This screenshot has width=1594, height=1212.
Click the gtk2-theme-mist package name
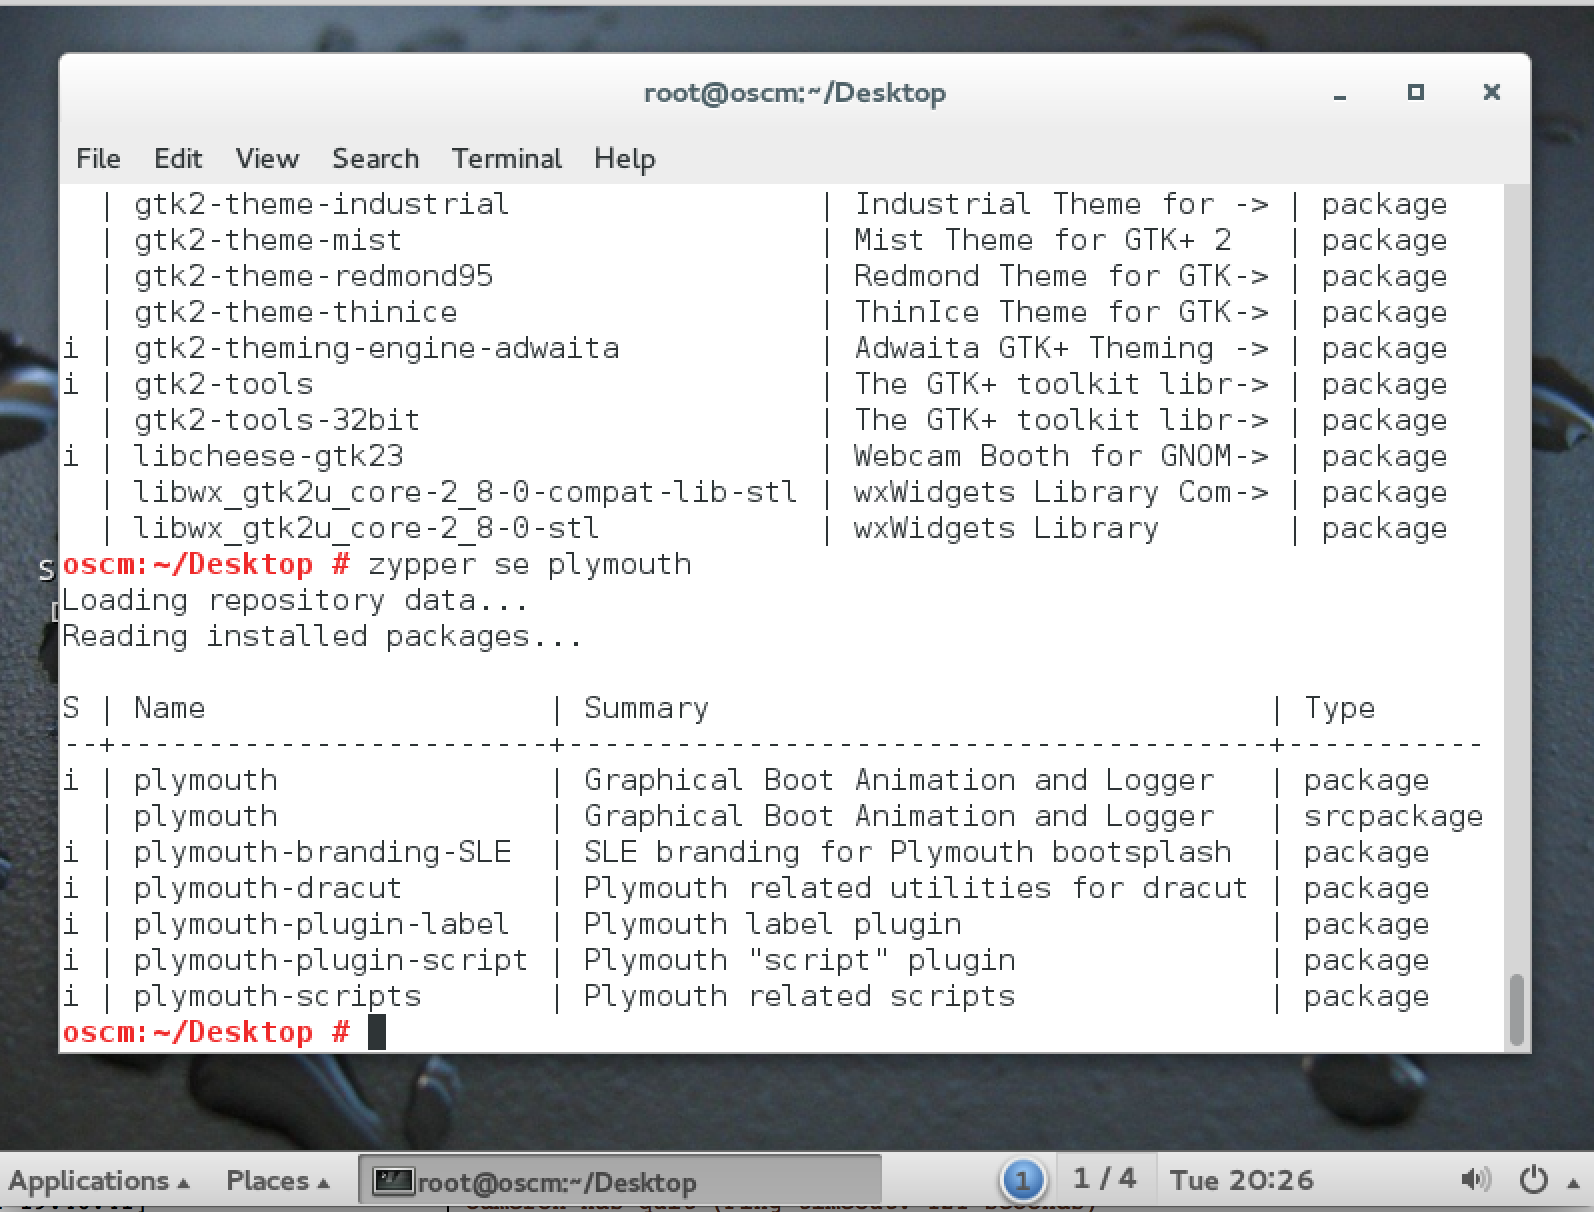[x=267, y=240]
